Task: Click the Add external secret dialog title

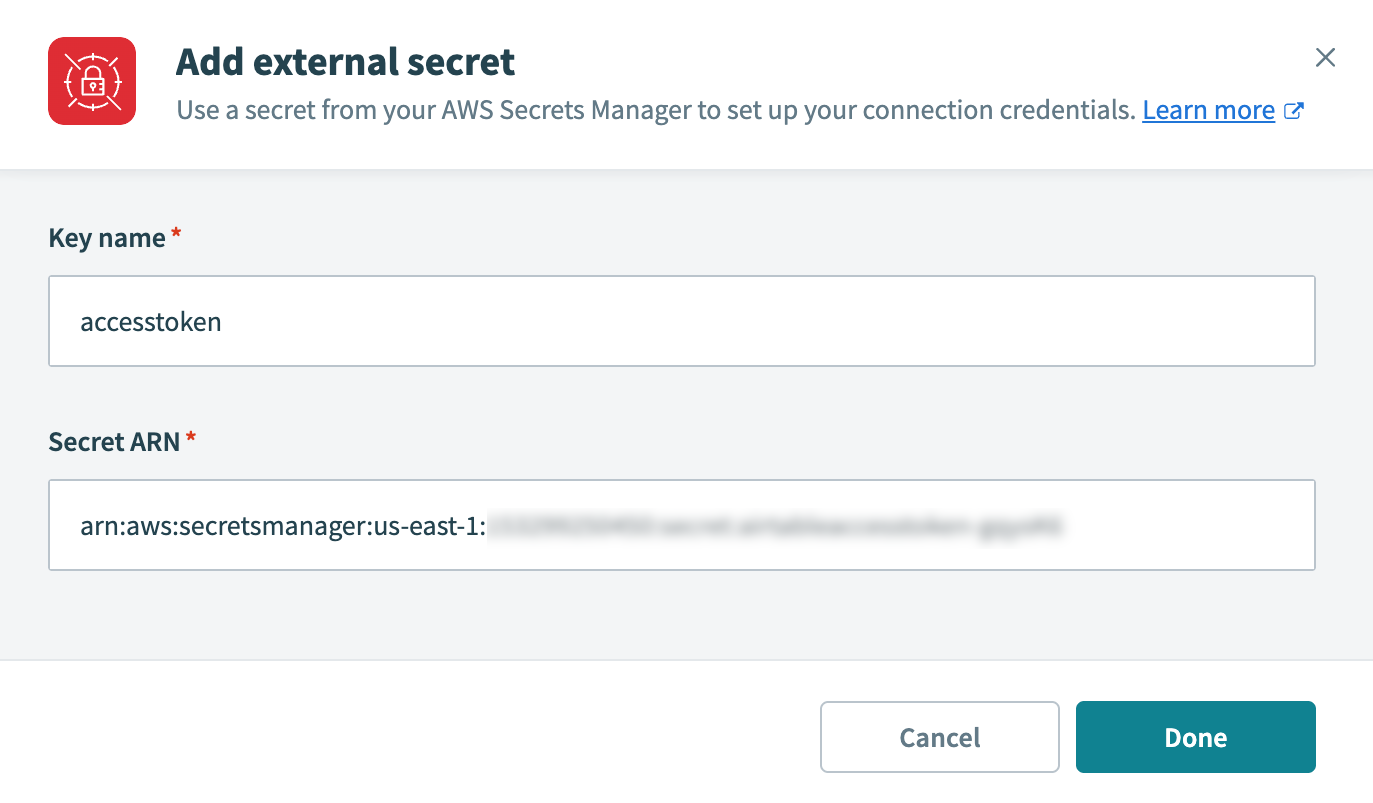Action: click(x=345, y=61)
